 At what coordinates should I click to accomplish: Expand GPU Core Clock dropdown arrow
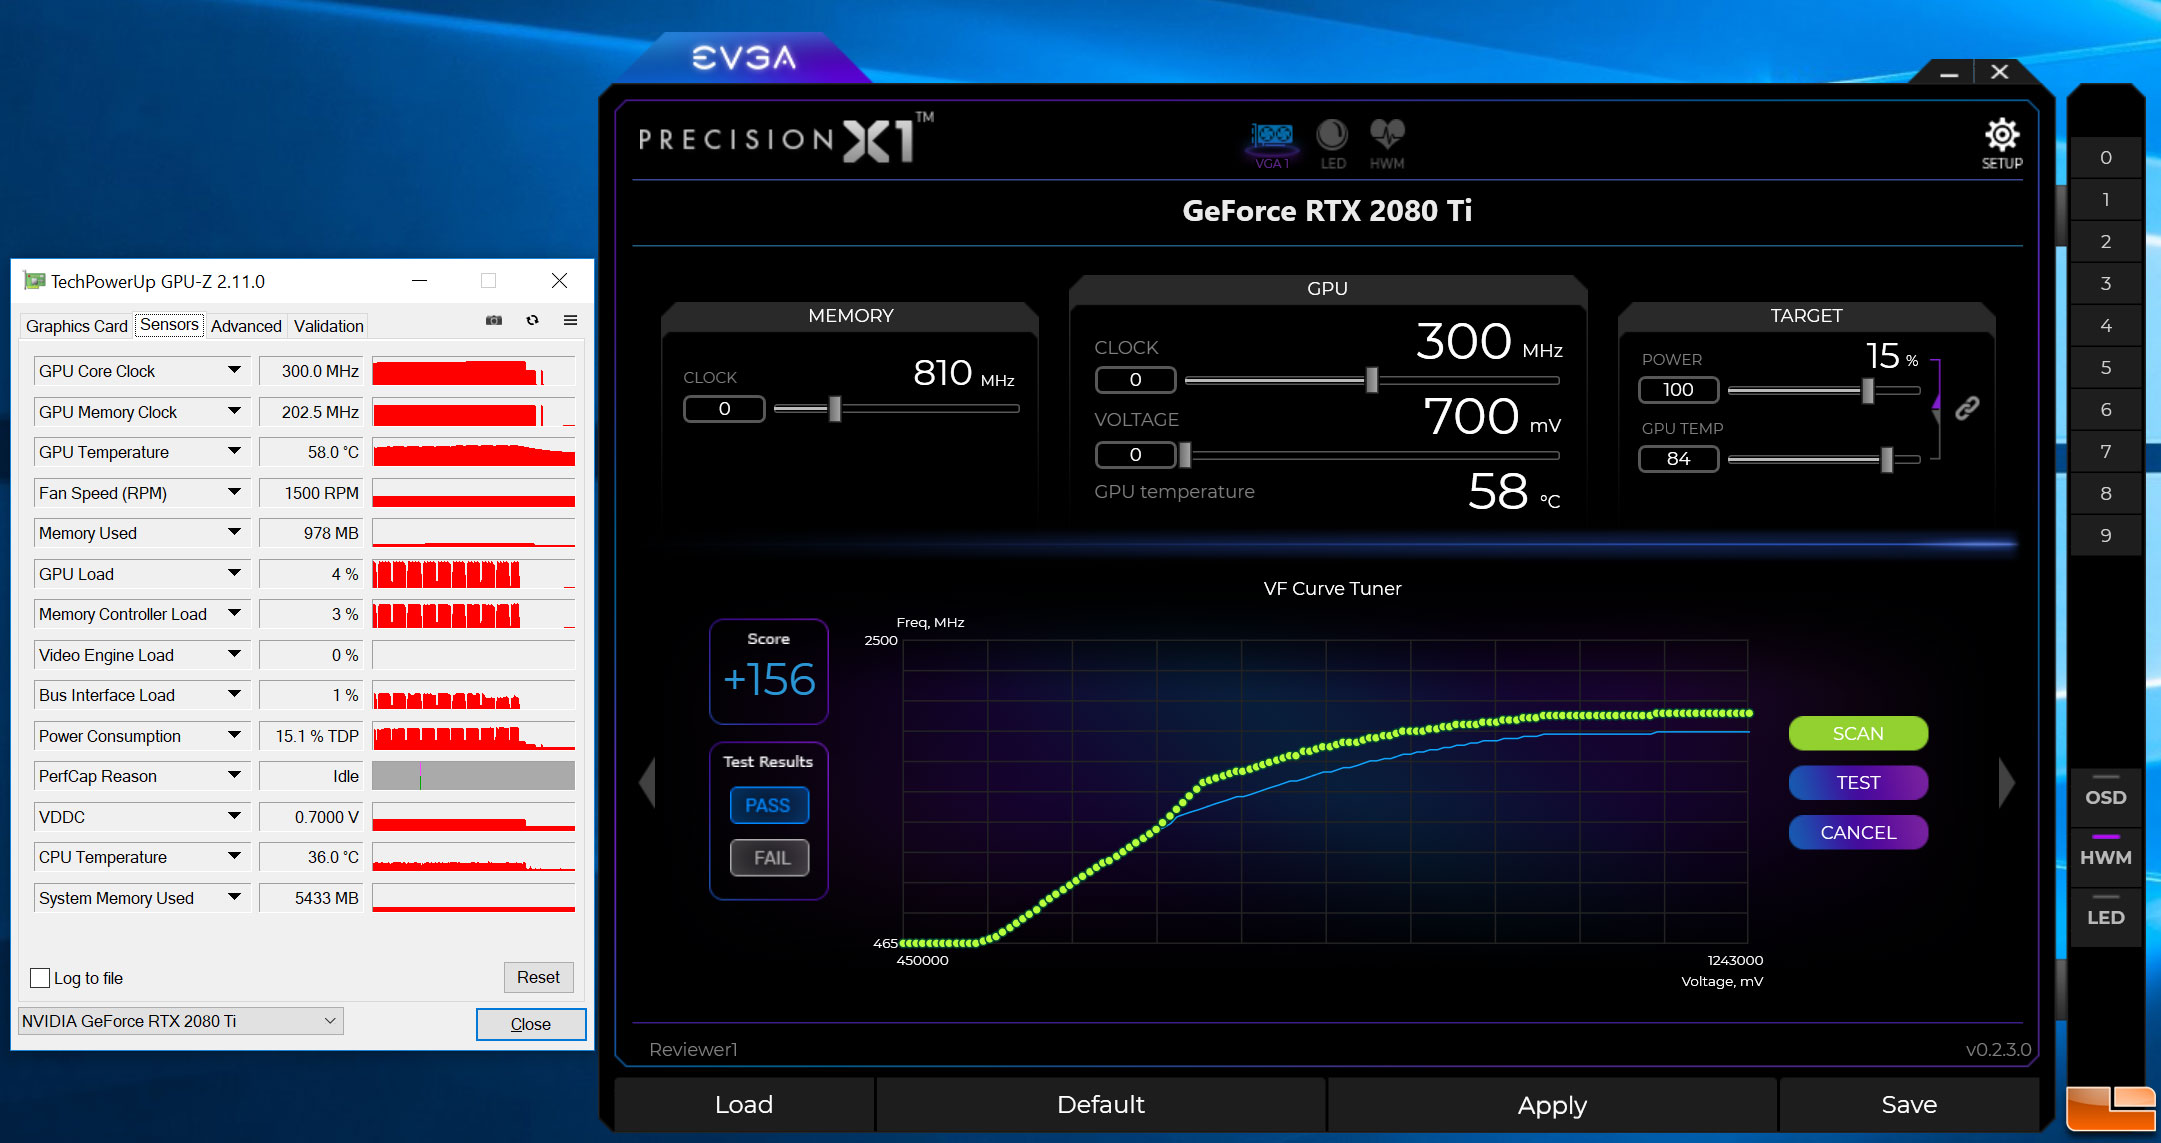click(x=233, y=371)
